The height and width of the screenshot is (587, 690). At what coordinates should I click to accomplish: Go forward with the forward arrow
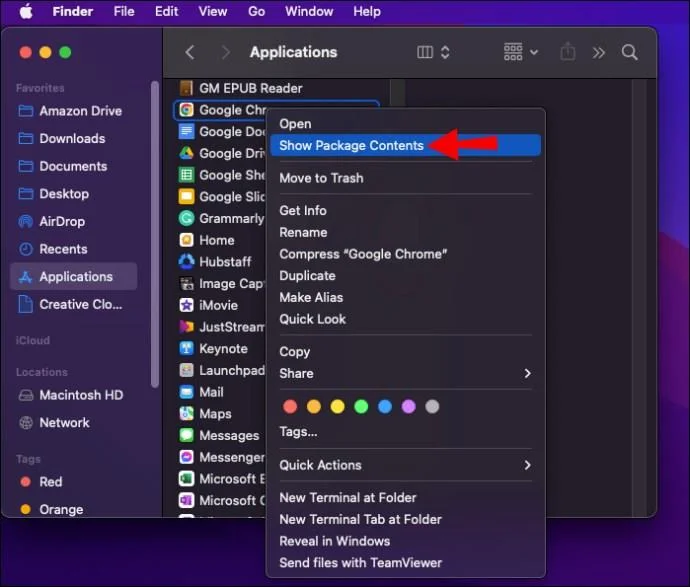pos(225,52)
